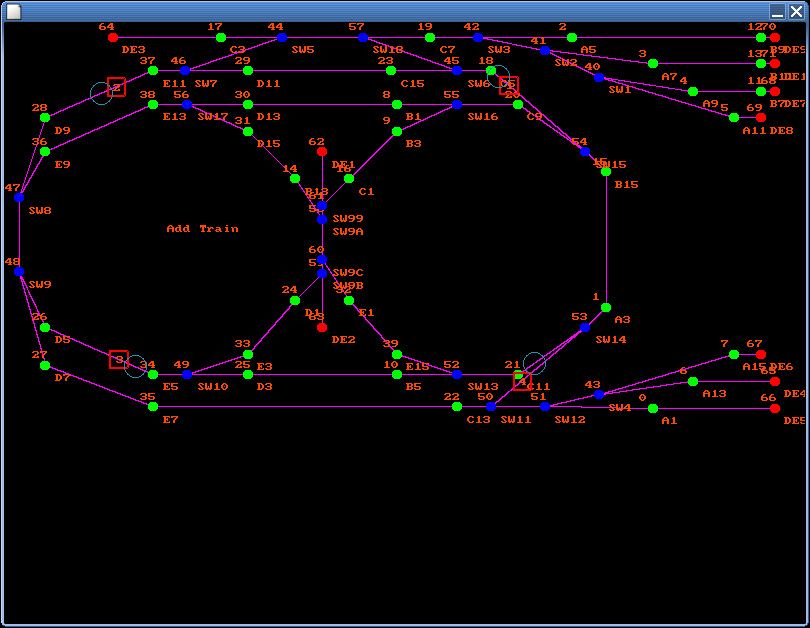Image resolution: width=810 pixels, height=628 pixels.
Task: Select green sensor node A1 numbered 0
Action: tap(653, 409)
